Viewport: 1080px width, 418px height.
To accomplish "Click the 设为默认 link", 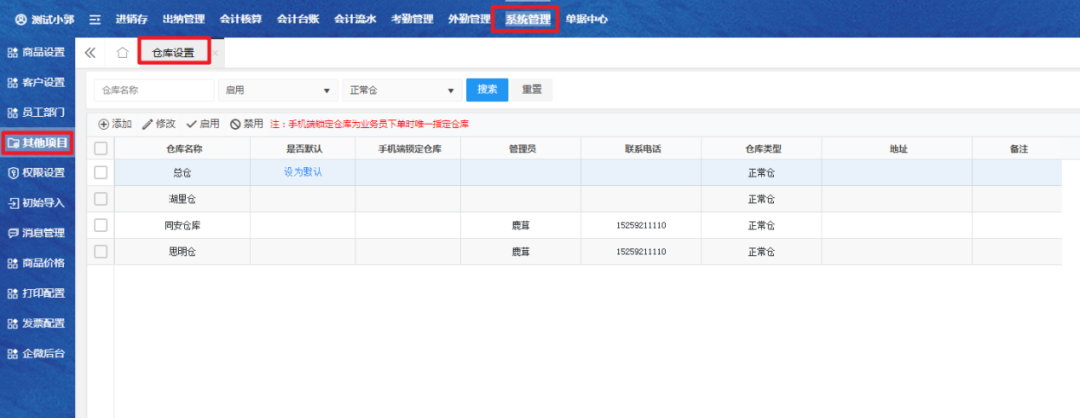I will (x=302, y=172).
